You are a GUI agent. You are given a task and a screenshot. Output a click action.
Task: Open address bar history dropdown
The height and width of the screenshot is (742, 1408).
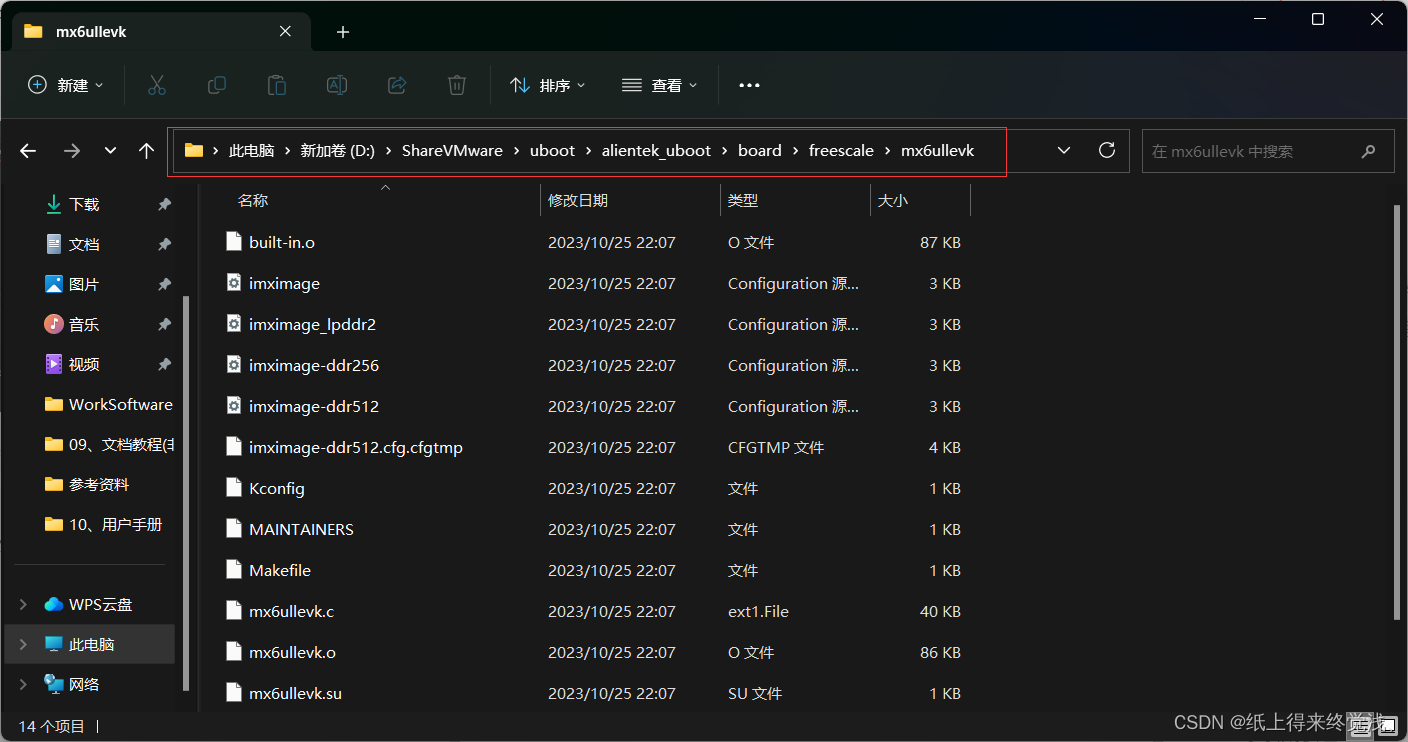(x=1064, y=151)
